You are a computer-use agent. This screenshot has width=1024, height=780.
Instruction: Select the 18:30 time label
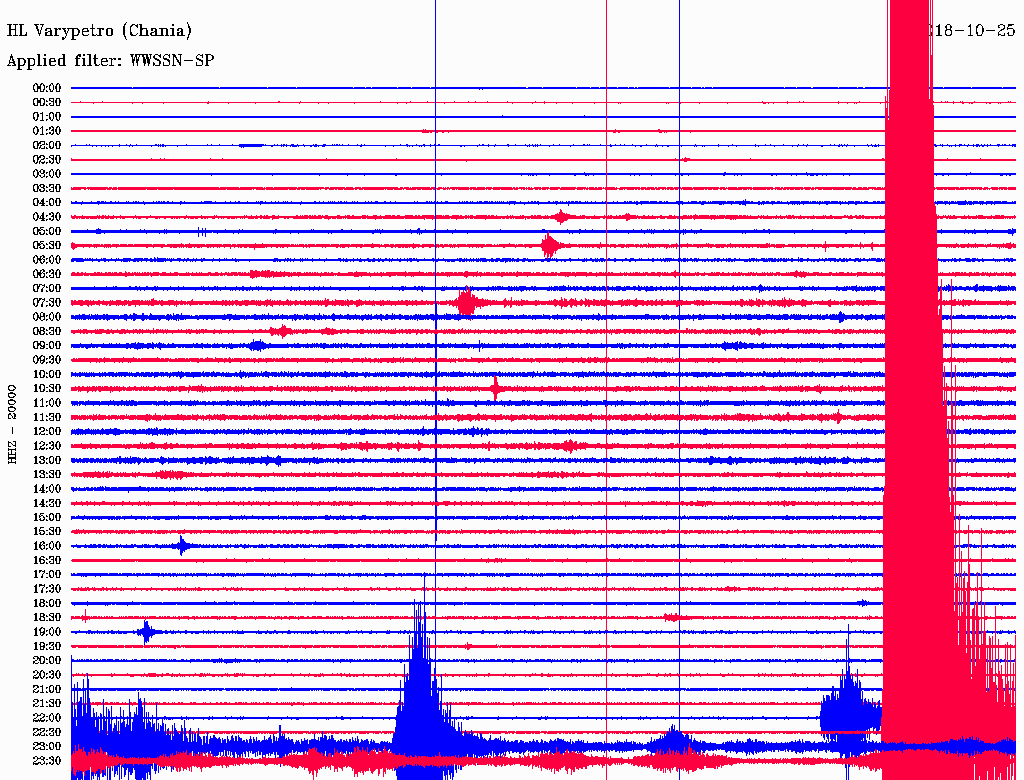(47, 617)
